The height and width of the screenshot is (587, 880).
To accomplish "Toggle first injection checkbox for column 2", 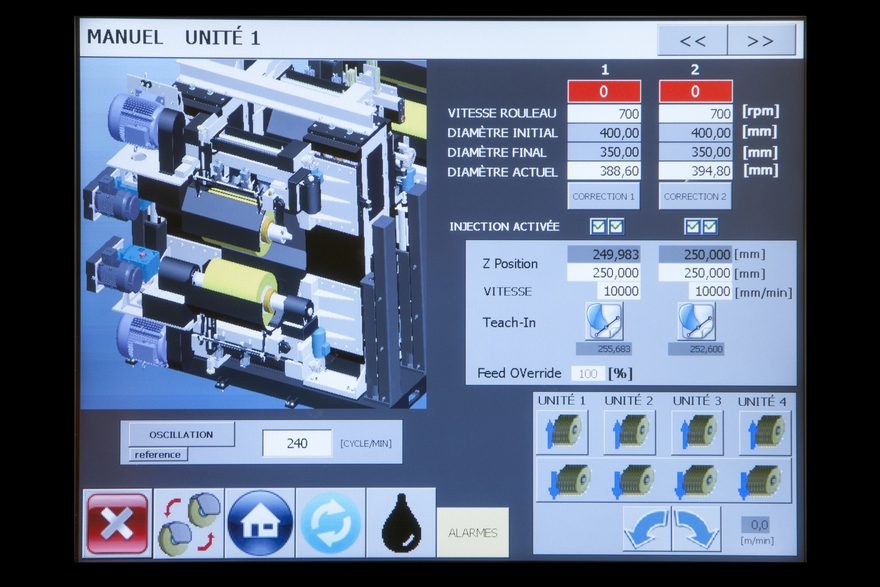I will (691, 226).
